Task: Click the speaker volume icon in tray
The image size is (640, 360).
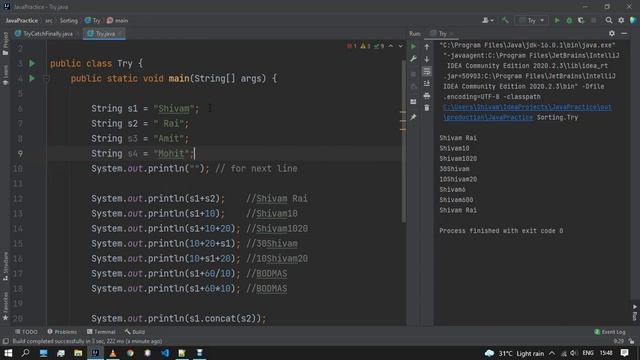Action: coord(573,353)
